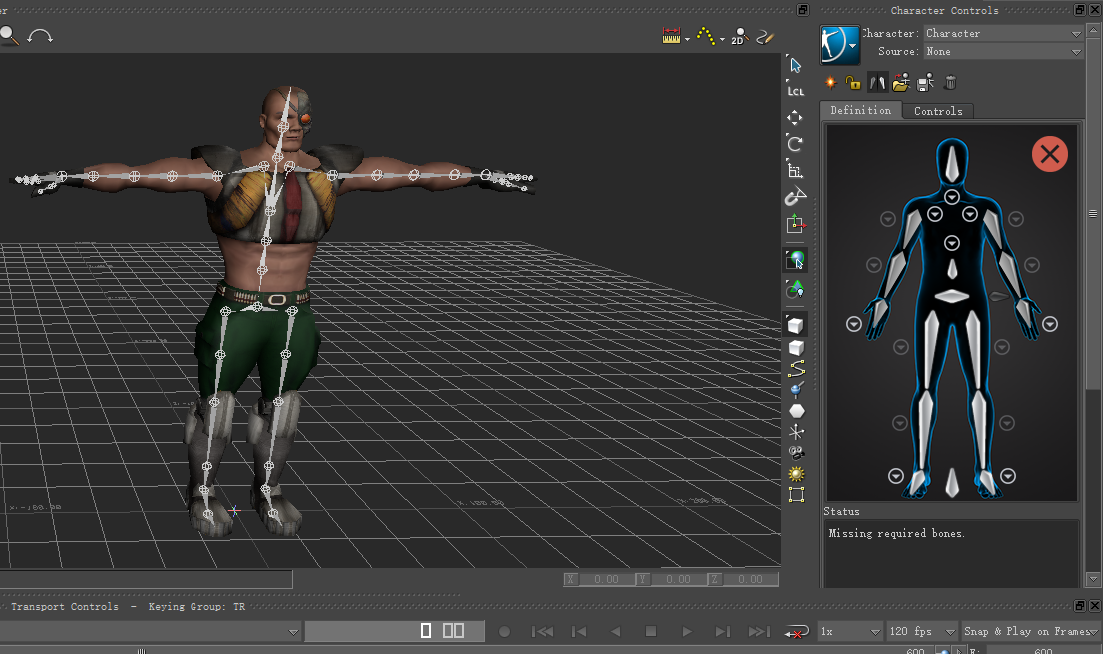1103x654 pixels.
Task: Click the sun light display icon
Action: coord(796,474)
